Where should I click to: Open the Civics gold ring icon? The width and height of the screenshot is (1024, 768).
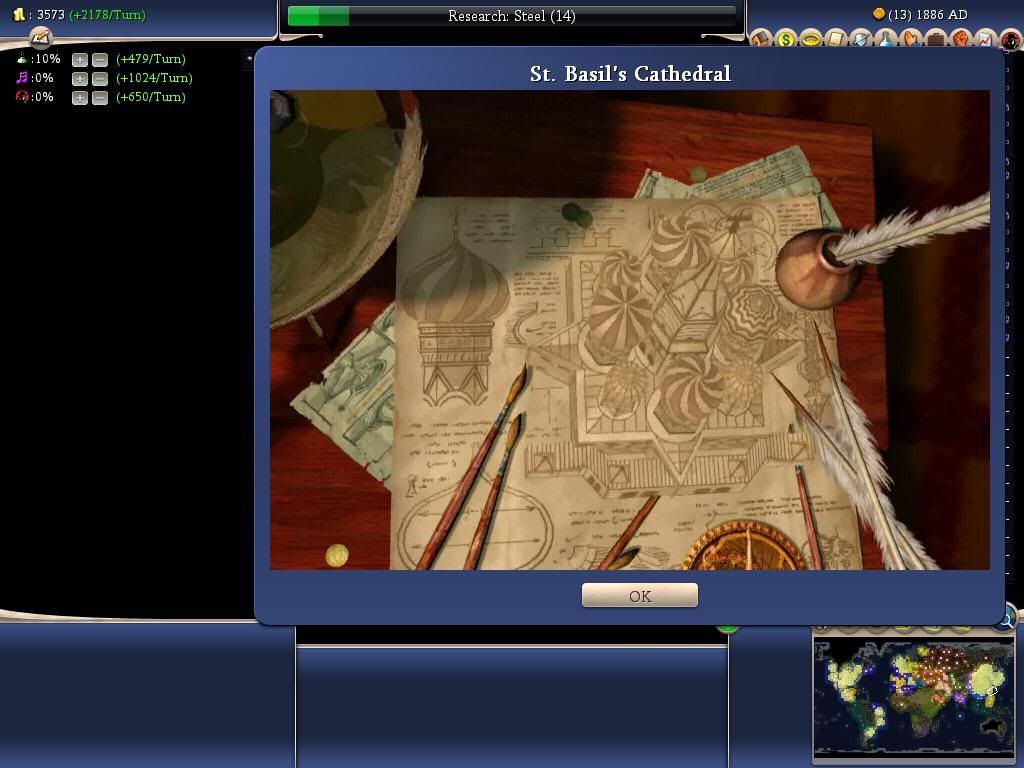pyautogui.click(x=811, y=38)
